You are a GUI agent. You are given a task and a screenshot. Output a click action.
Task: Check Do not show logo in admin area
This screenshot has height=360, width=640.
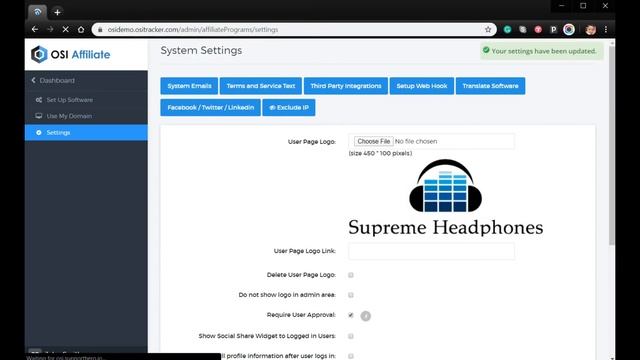pyautogui.click(x=351, y=295)
